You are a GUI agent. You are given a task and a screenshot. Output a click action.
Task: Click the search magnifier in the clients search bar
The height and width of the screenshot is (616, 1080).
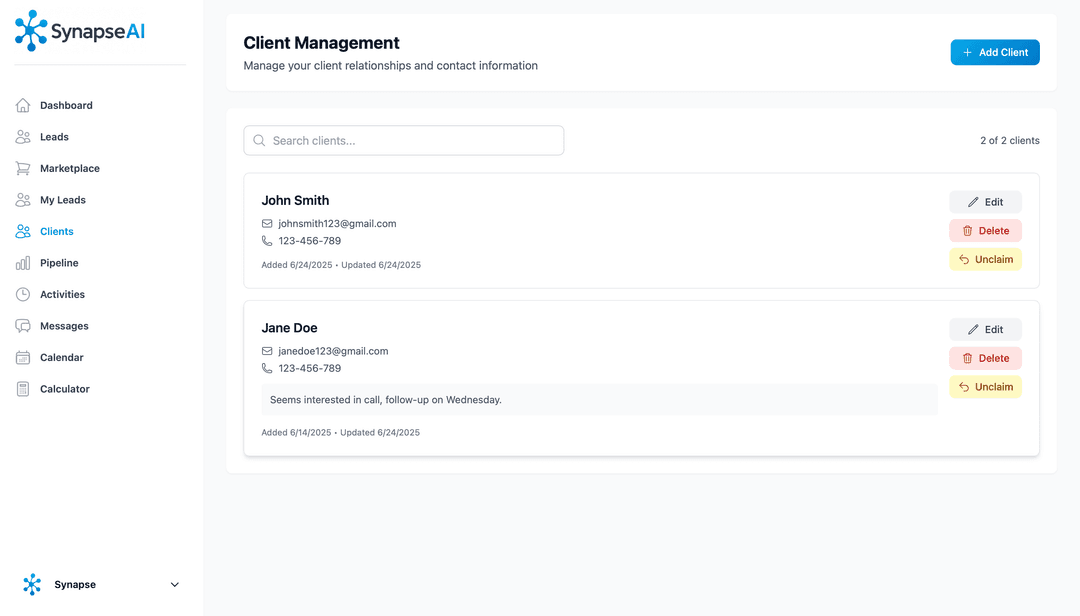(x=260, y=140)
